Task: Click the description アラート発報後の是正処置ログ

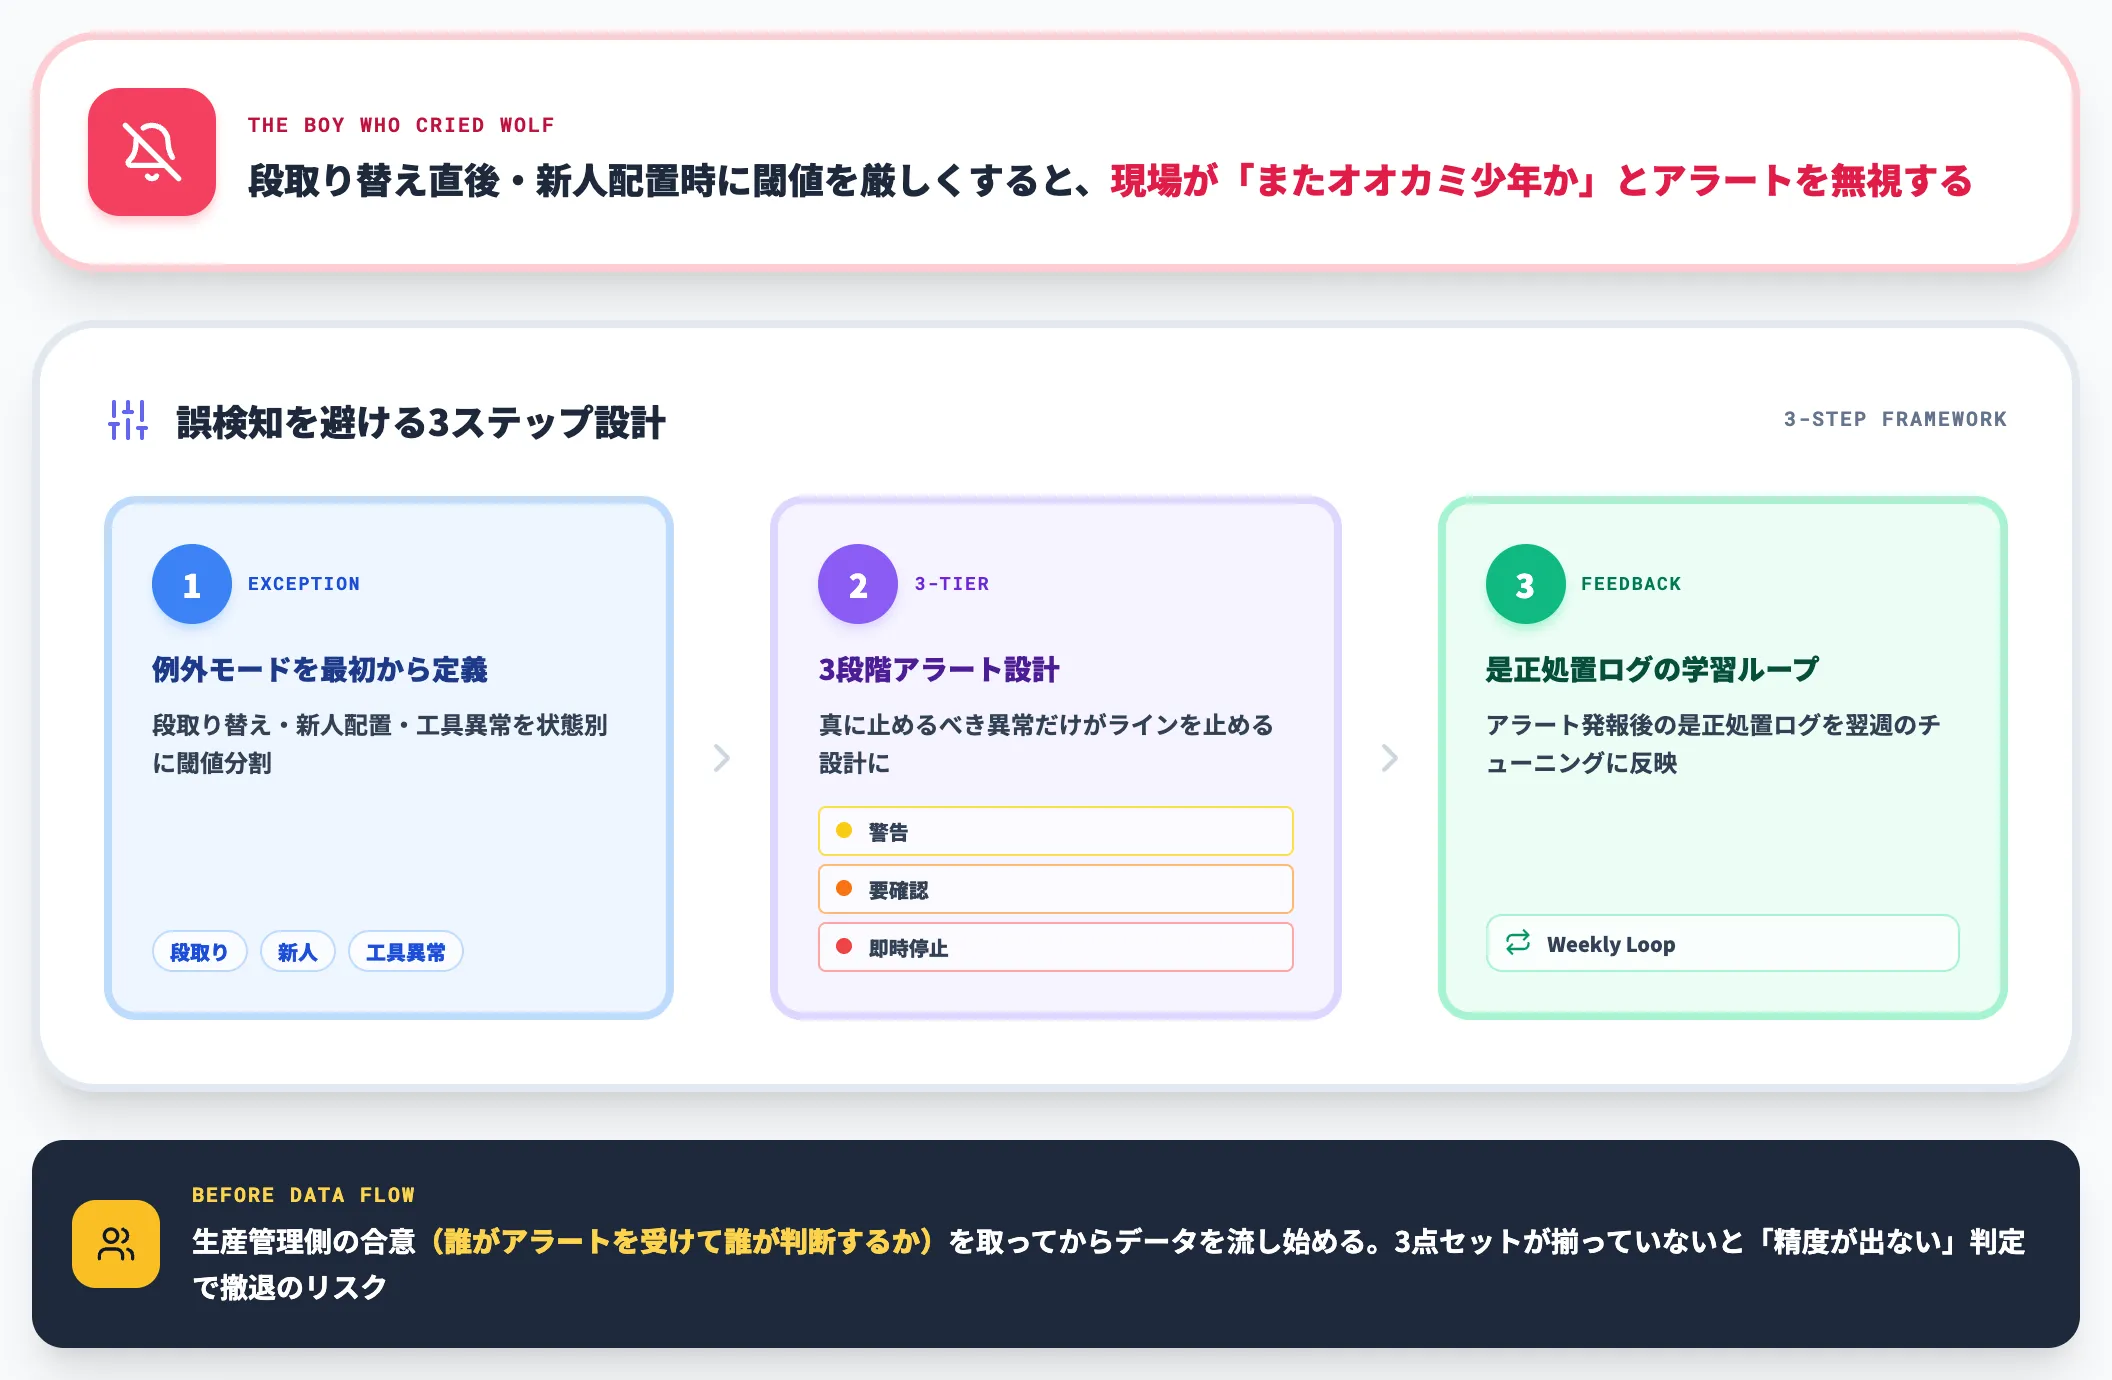Action: 1653,725
